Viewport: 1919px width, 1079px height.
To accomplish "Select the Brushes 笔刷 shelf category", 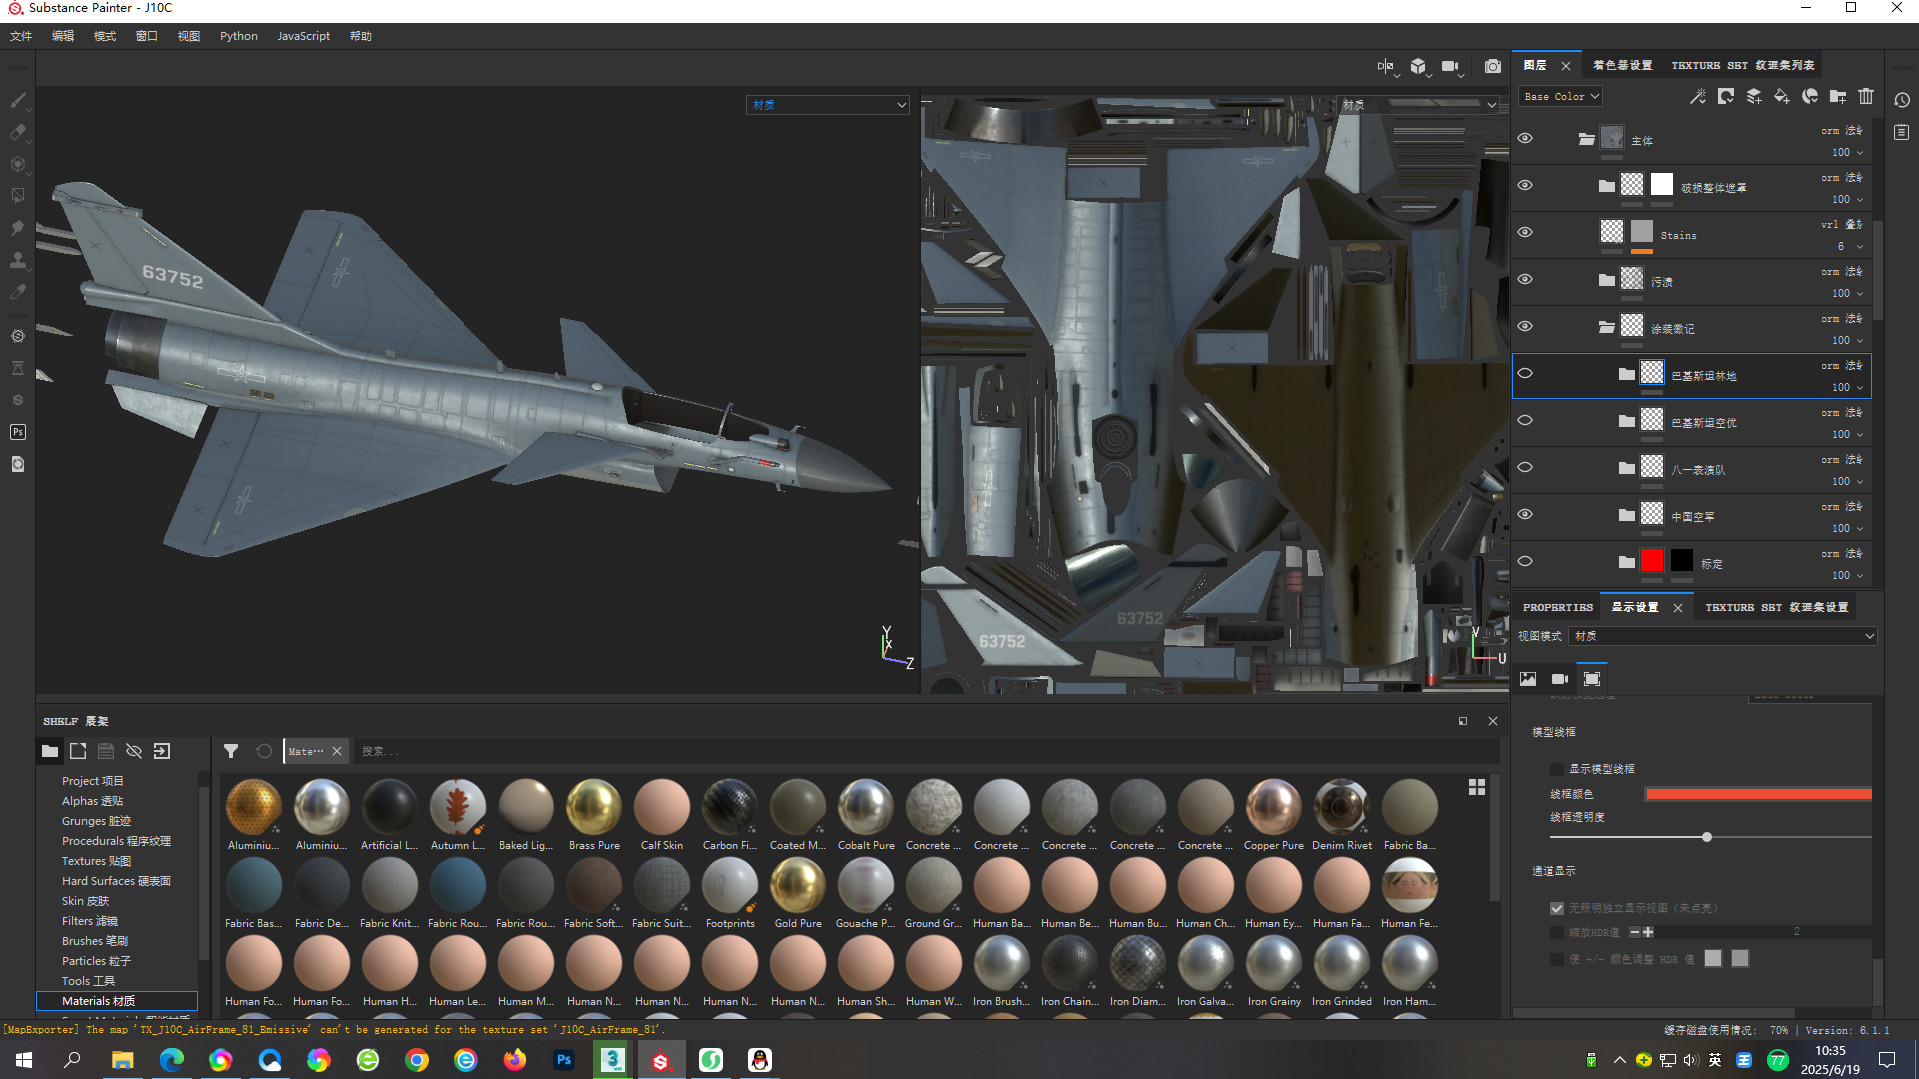I will coord(95,941).
